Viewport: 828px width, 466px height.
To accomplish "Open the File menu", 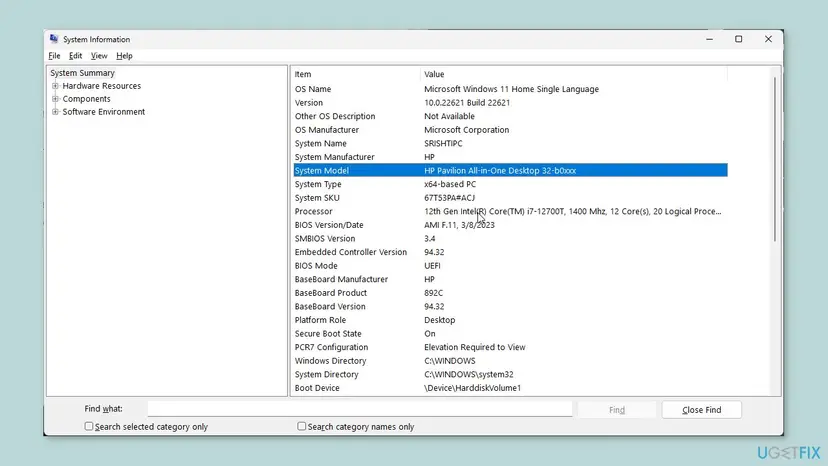I will click(54, 55).
